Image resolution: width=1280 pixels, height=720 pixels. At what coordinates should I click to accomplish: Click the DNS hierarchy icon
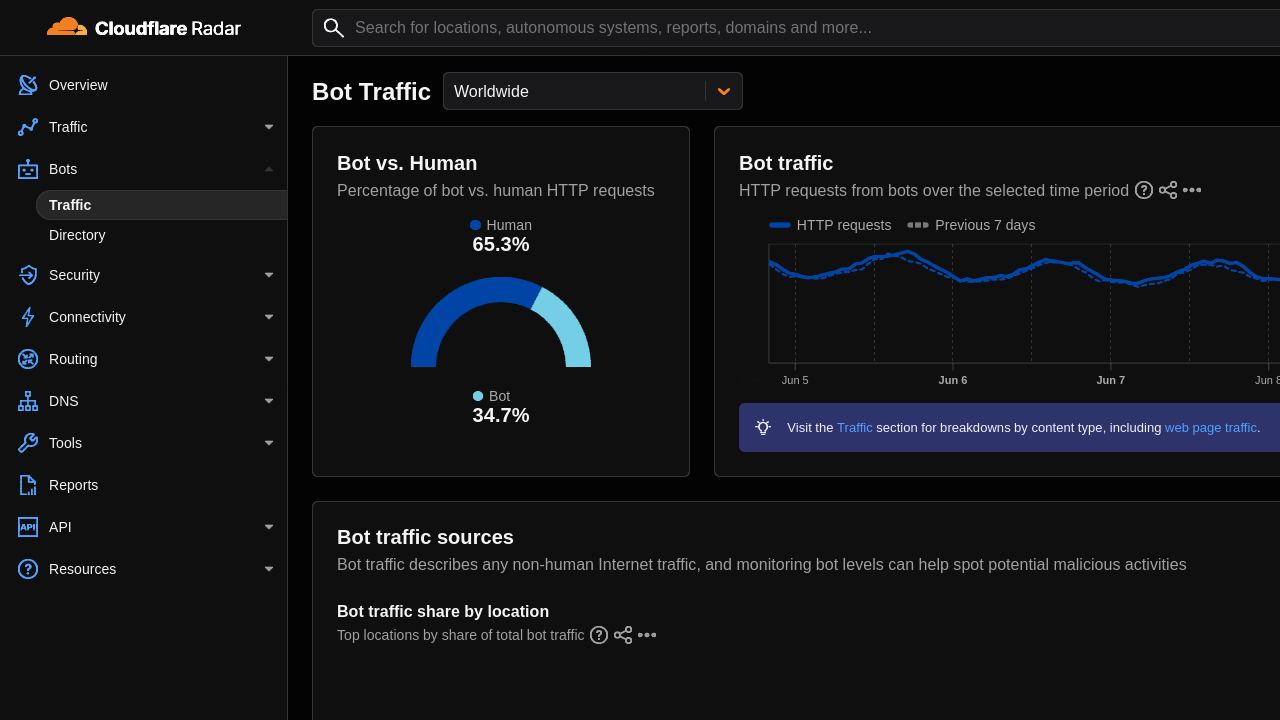point(28,401)
